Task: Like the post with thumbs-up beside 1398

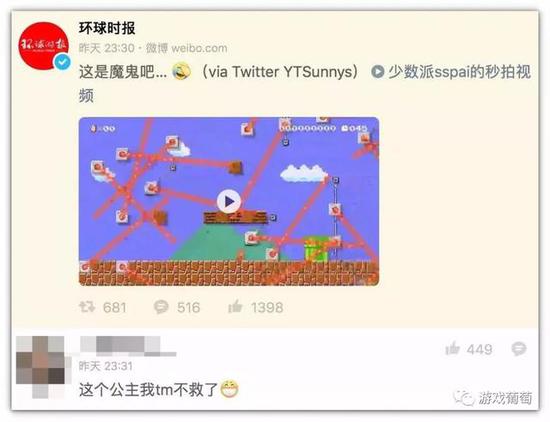Action: [235, 307]
